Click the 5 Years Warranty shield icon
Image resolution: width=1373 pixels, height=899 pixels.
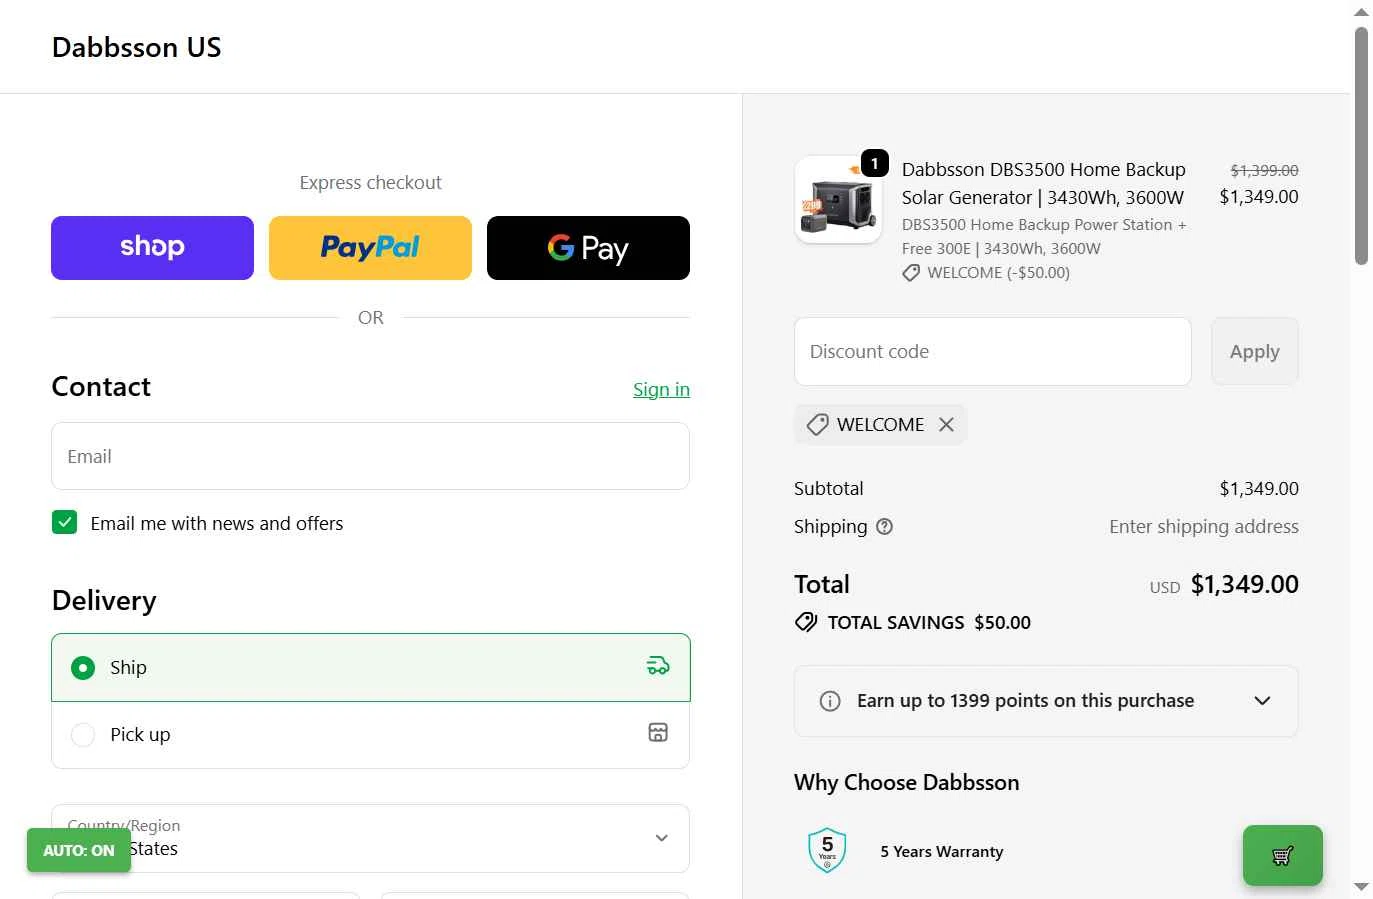[x=827, y=850]
